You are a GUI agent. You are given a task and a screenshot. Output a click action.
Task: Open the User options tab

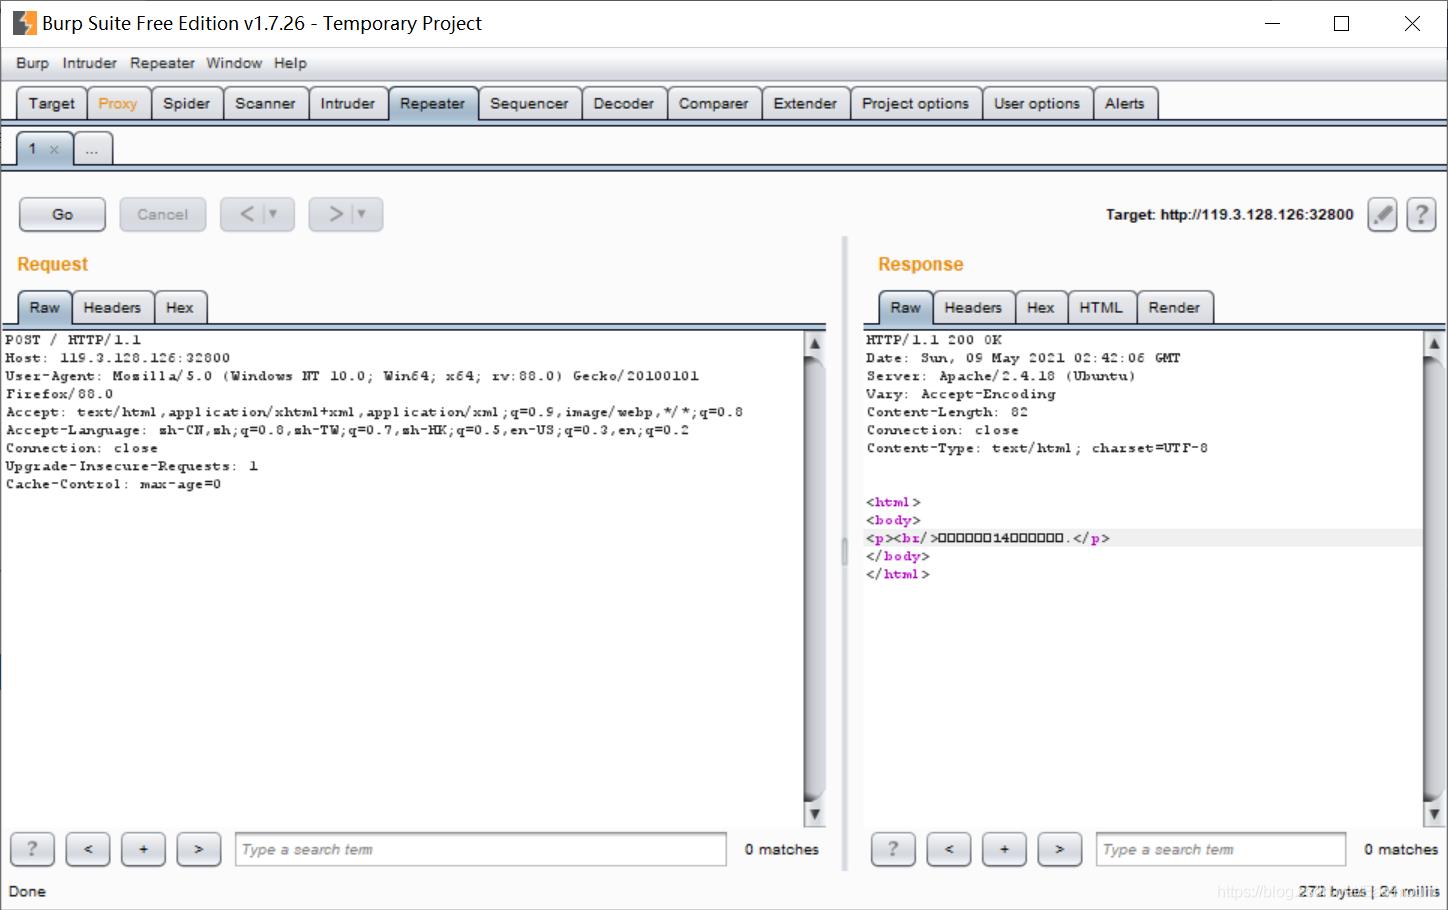(x=1037, y=103)
